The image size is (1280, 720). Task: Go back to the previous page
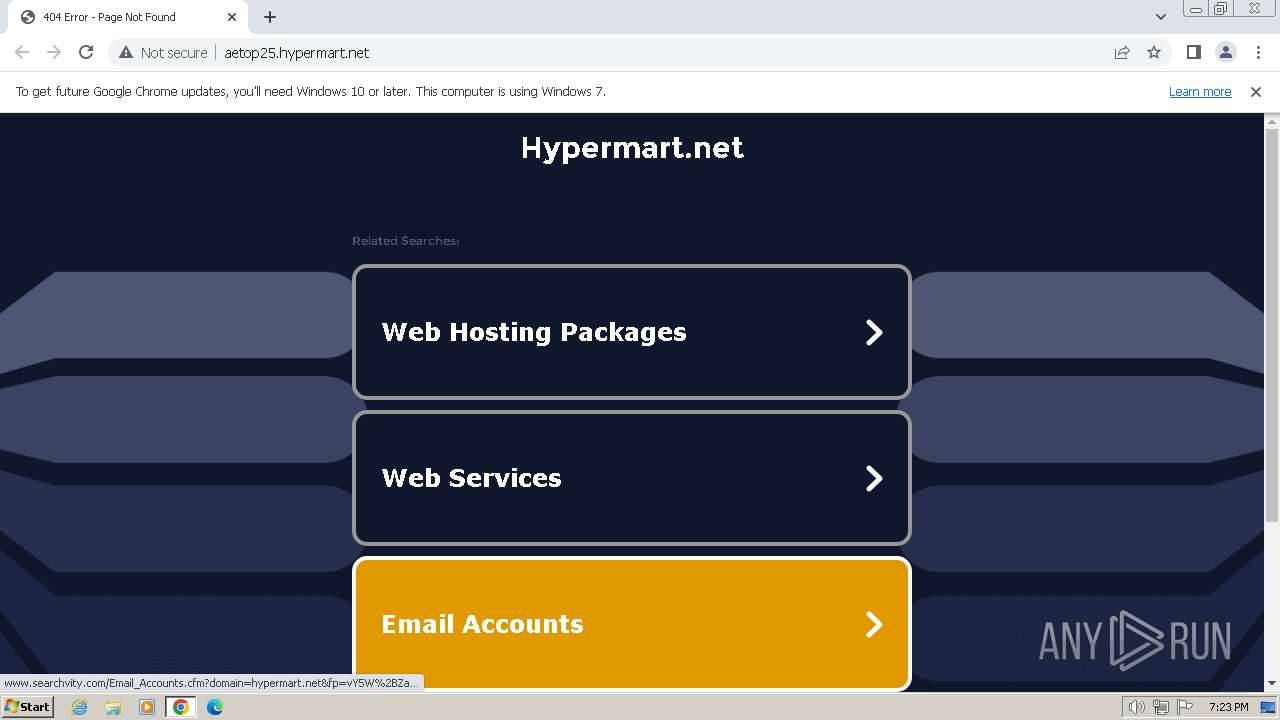click(22, 53)
